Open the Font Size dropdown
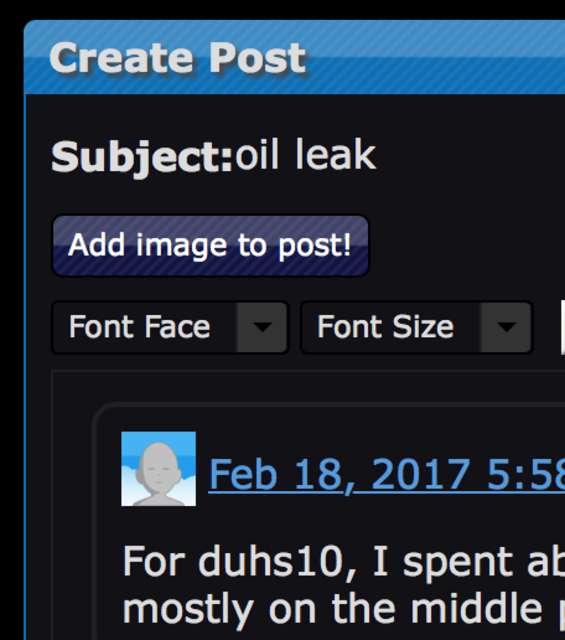Image resolution: width=565 pixels, height=640 pixels. click(416, 327)
